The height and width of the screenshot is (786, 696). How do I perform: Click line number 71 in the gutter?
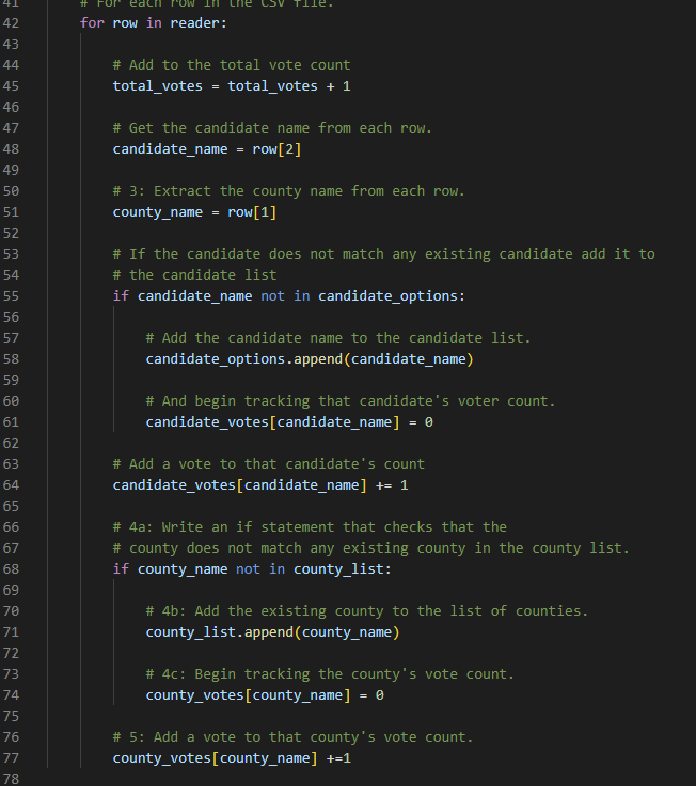[x=11, y=633]
